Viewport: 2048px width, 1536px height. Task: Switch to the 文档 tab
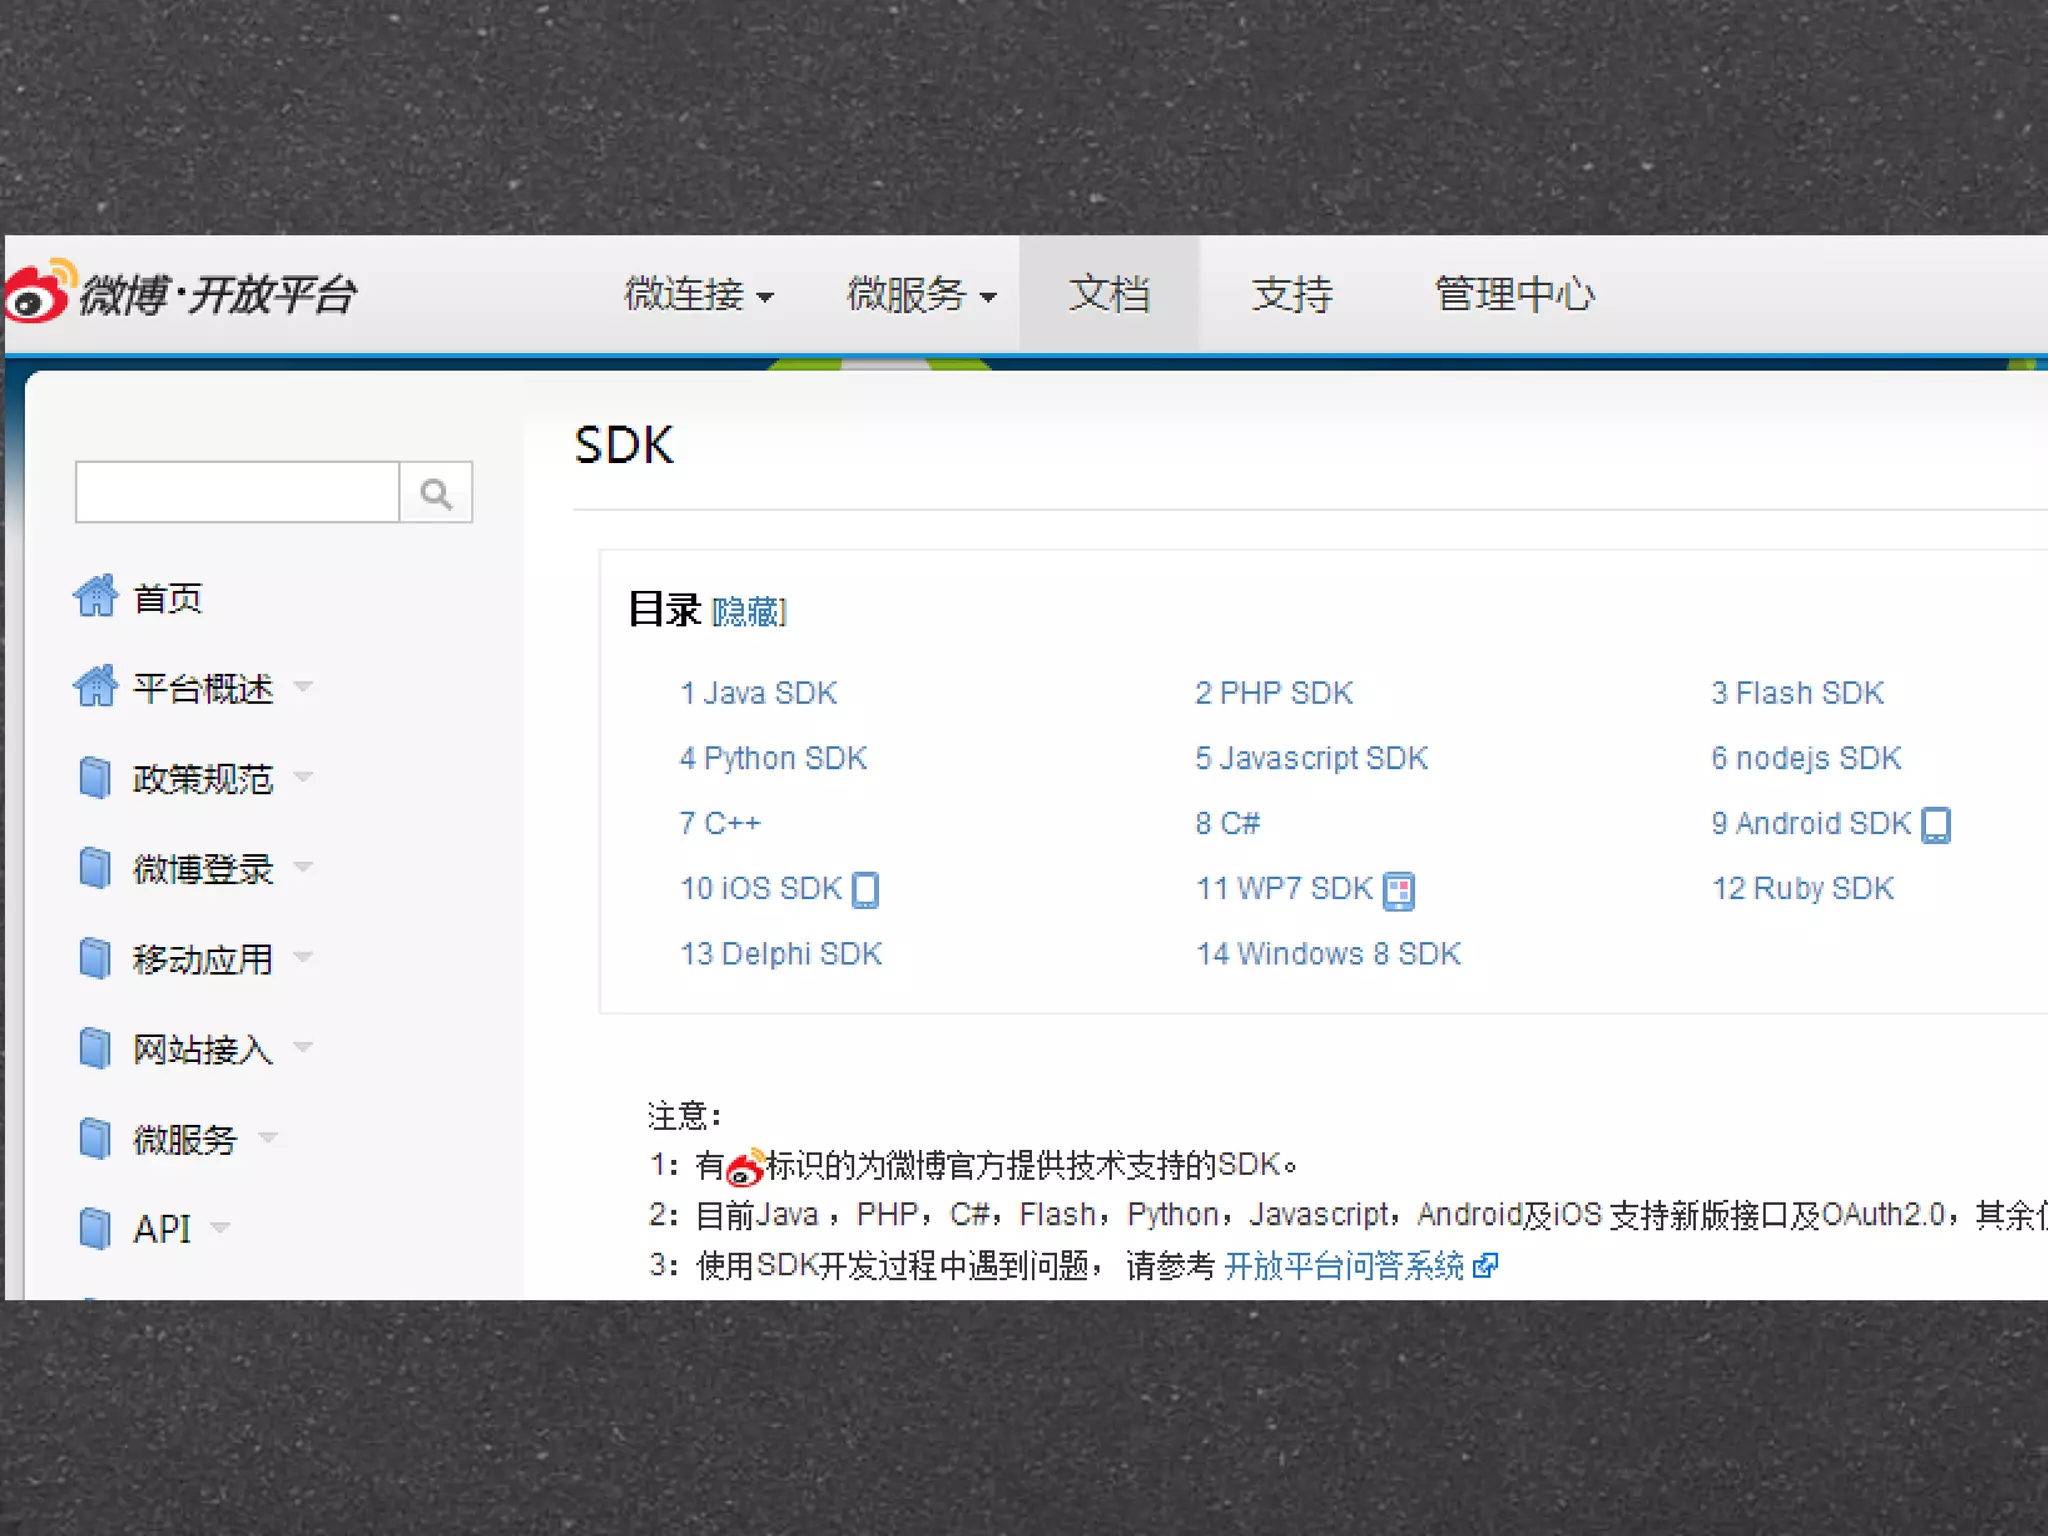coord(1109,295)
